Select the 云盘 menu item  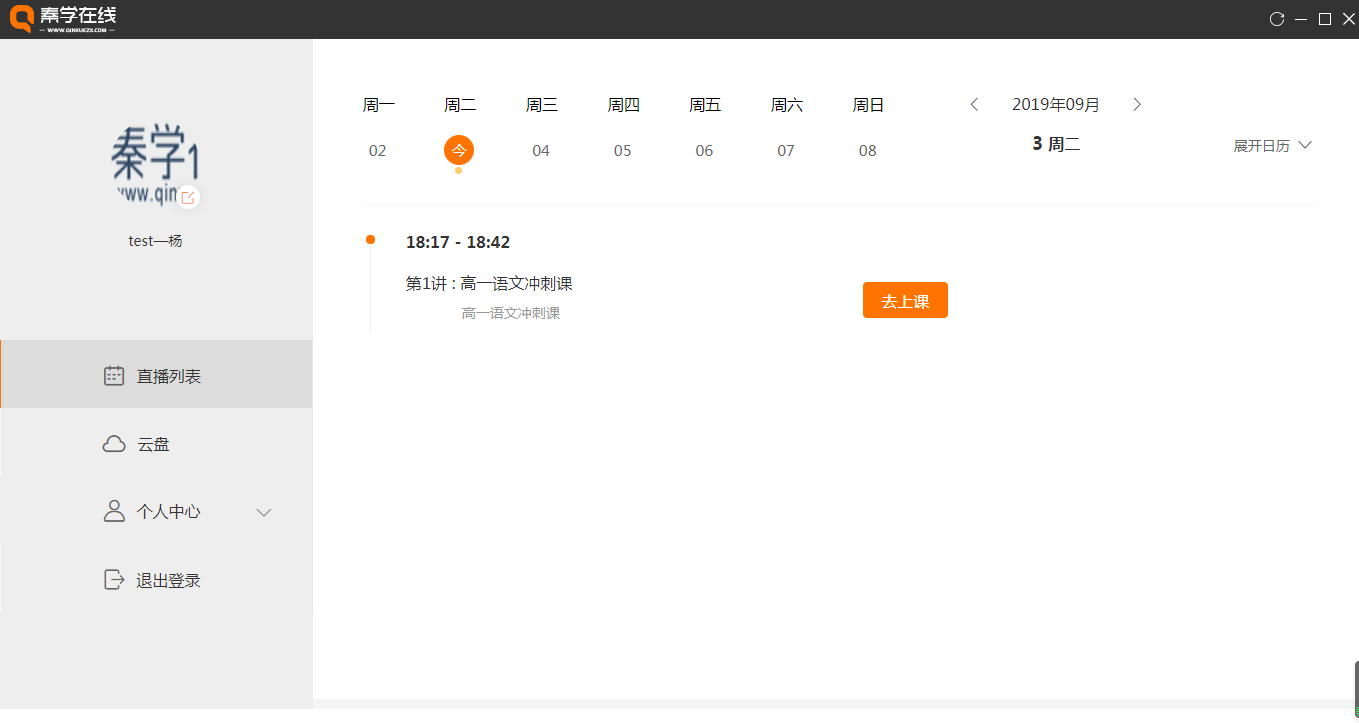click(x=156, y=442)
